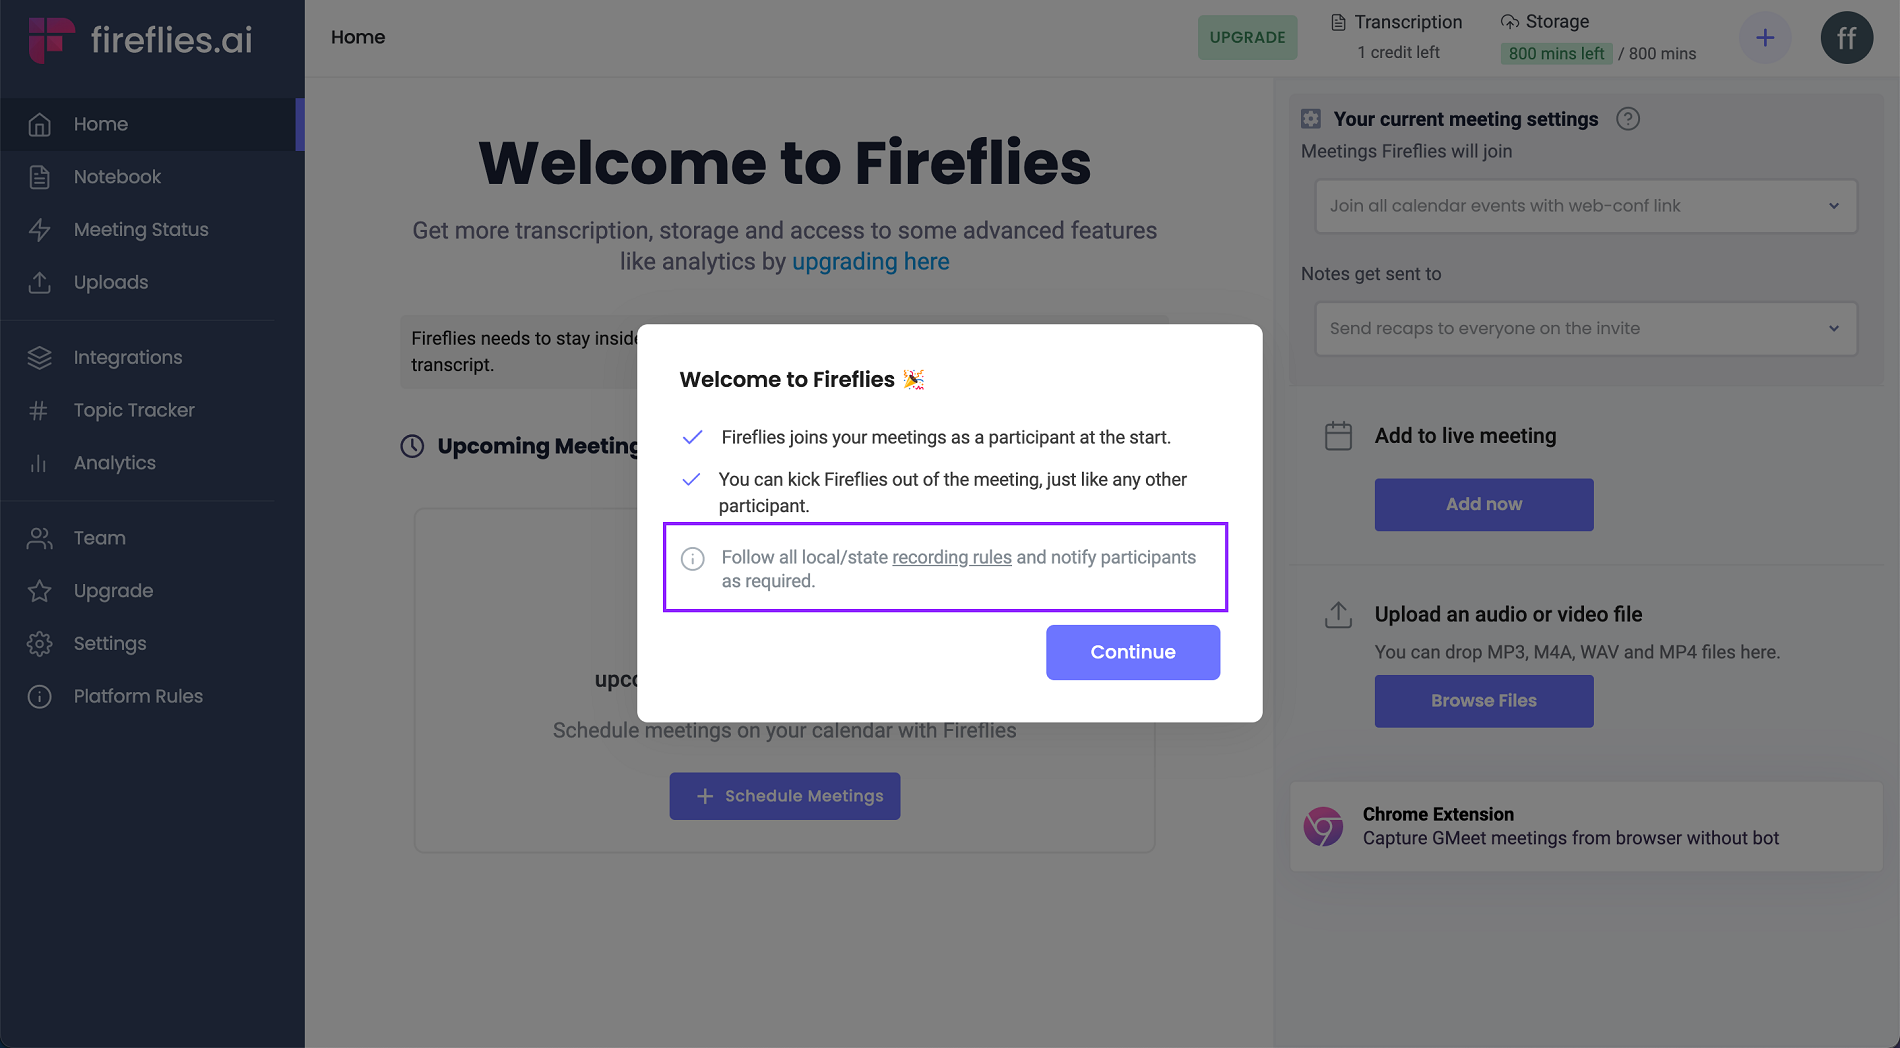1900x1048 pixels.
Task: Click the Schedule Meetings button
Action: pos(784,796)
